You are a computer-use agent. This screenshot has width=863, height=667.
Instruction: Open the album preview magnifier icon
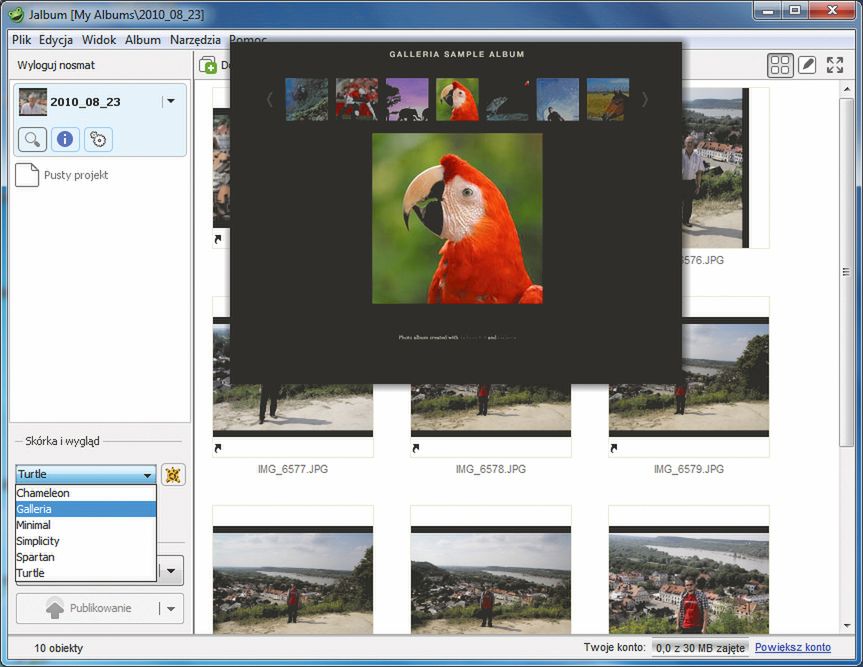(32, 139)
